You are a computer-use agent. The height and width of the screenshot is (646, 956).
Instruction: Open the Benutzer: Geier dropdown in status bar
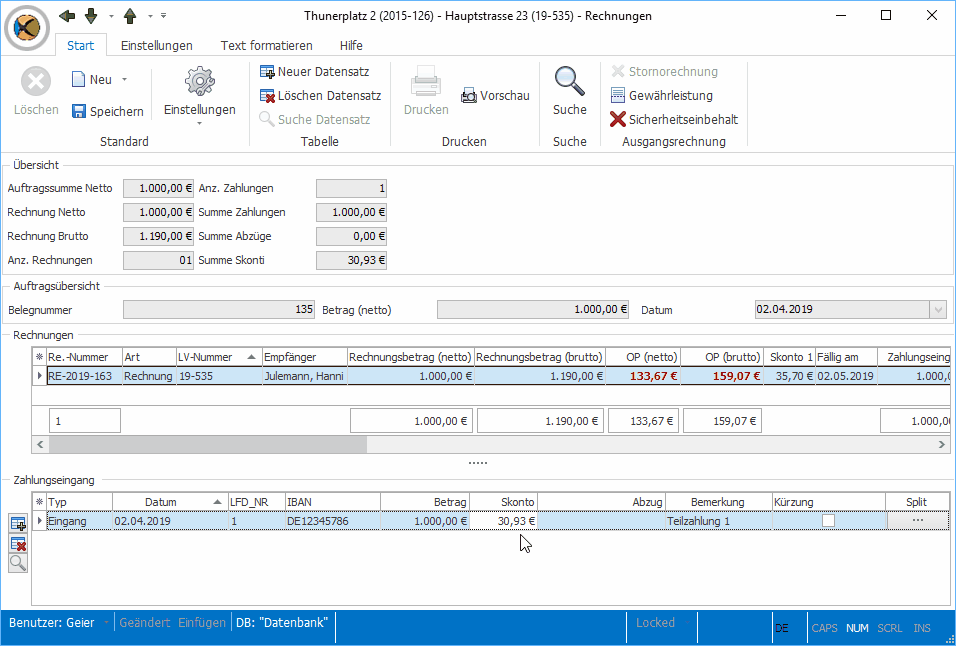click(x=106, y=623)
